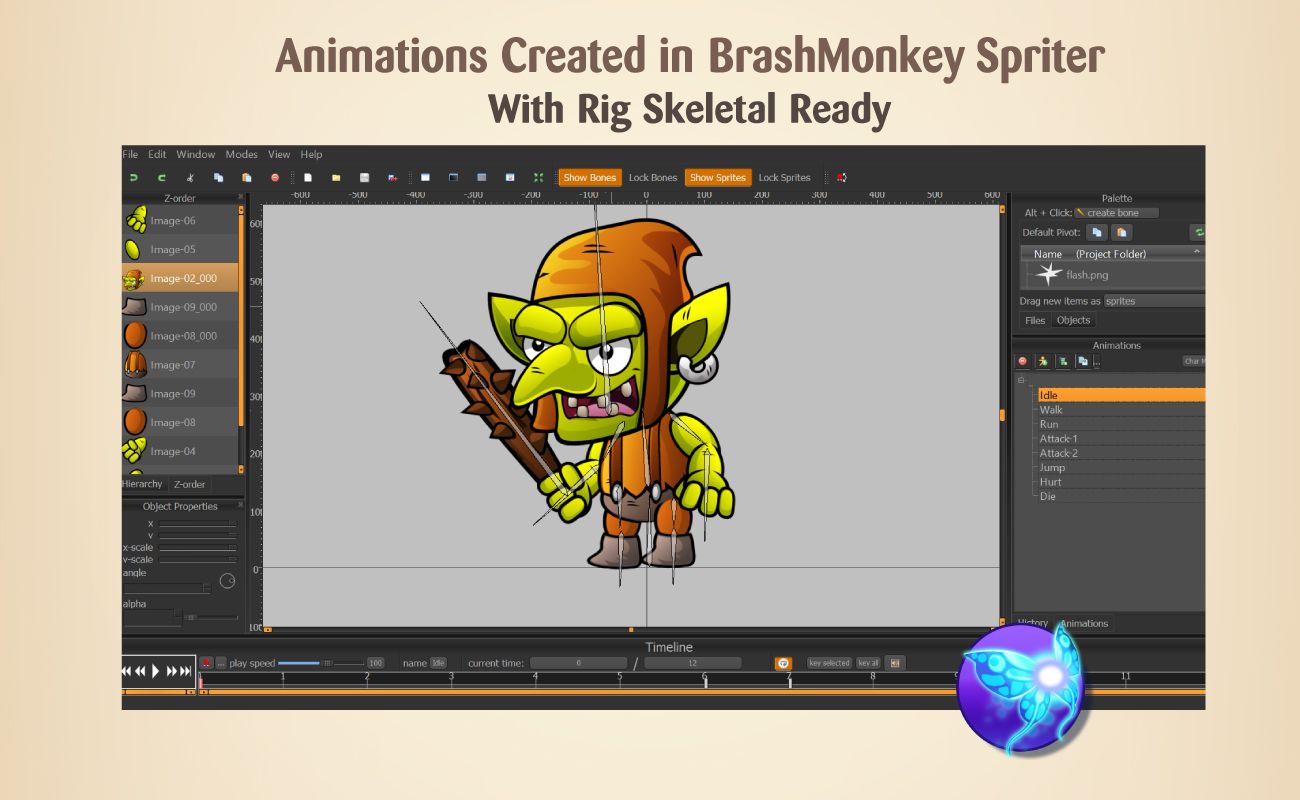Collapse the animations tree root expander
1300x800 pixels.
tap(1021, 380)
